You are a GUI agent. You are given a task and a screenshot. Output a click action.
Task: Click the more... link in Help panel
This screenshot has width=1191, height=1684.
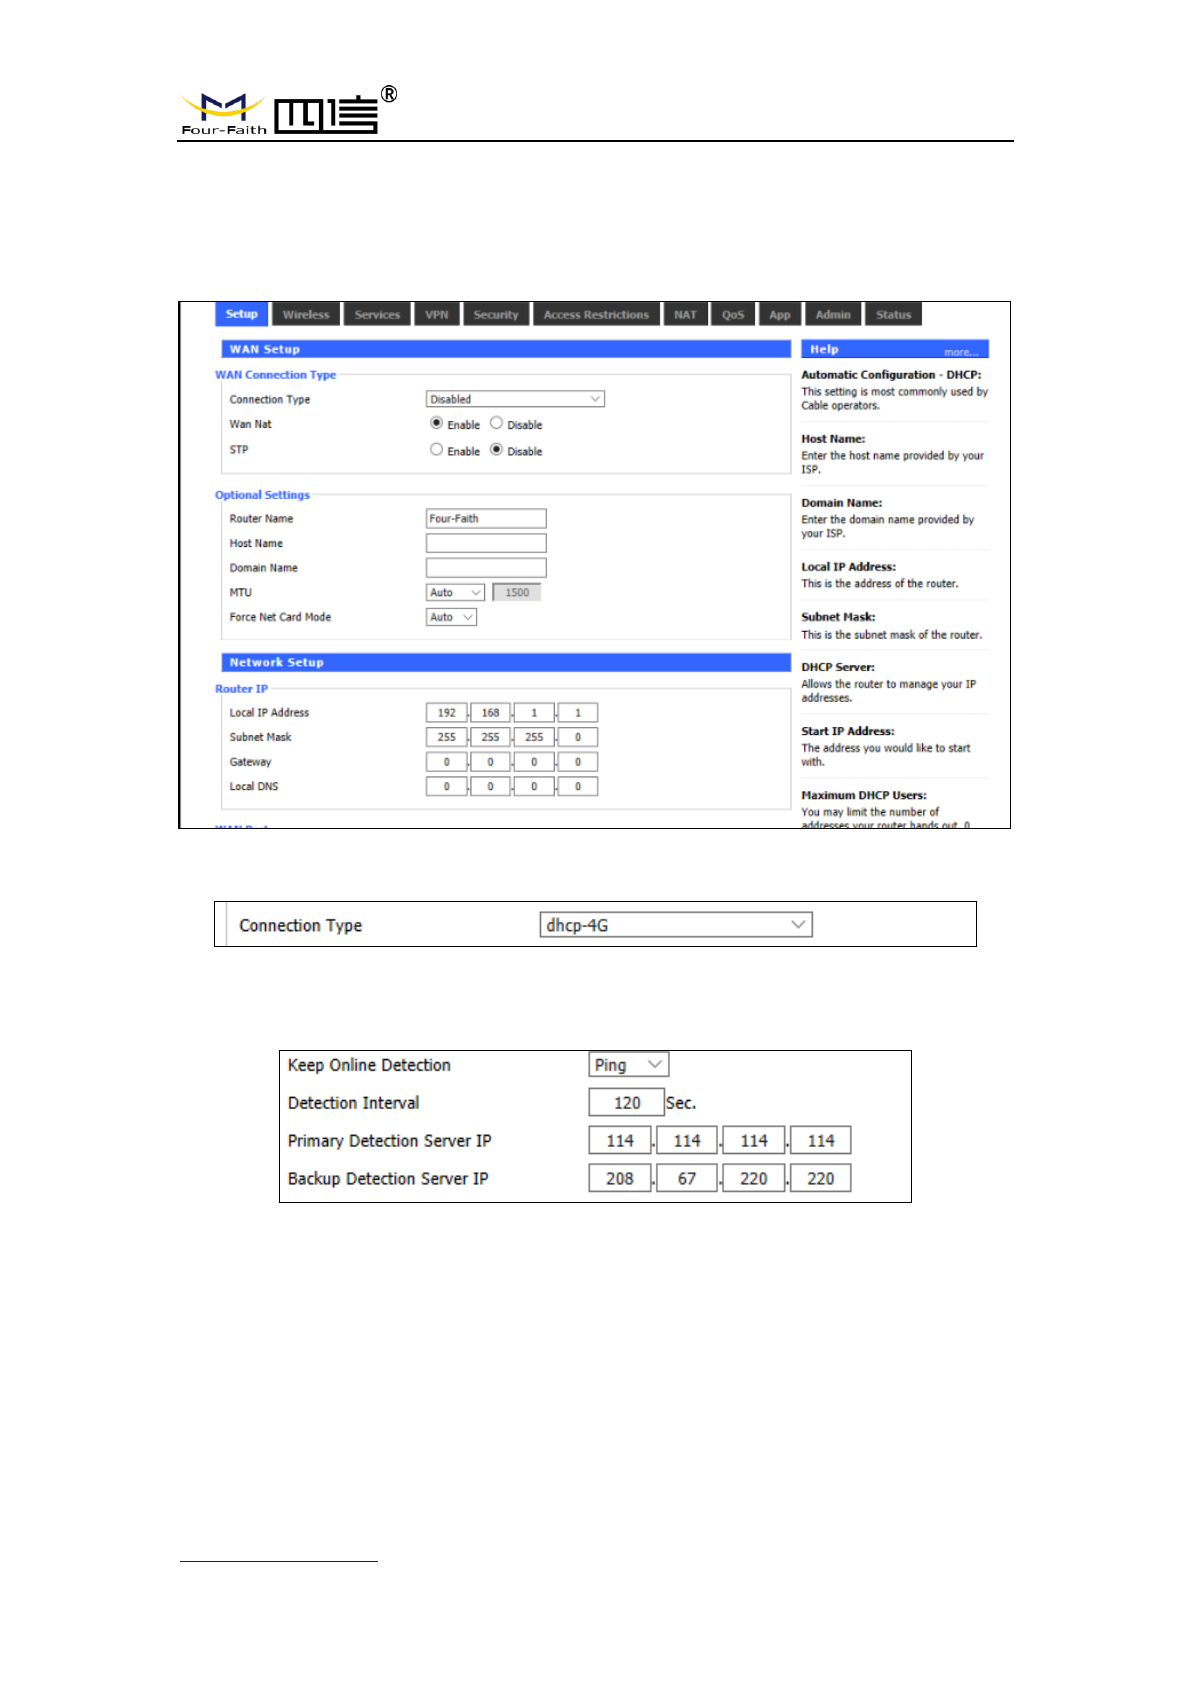click(961, 352)
